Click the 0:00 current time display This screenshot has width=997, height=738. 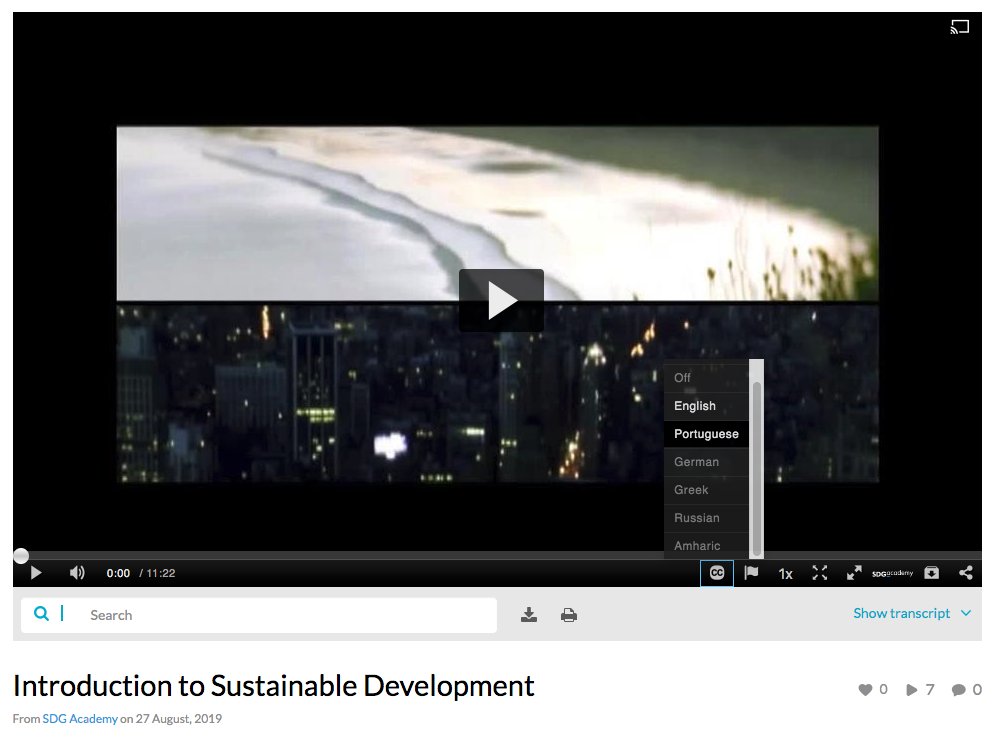(x=118, y=573)
